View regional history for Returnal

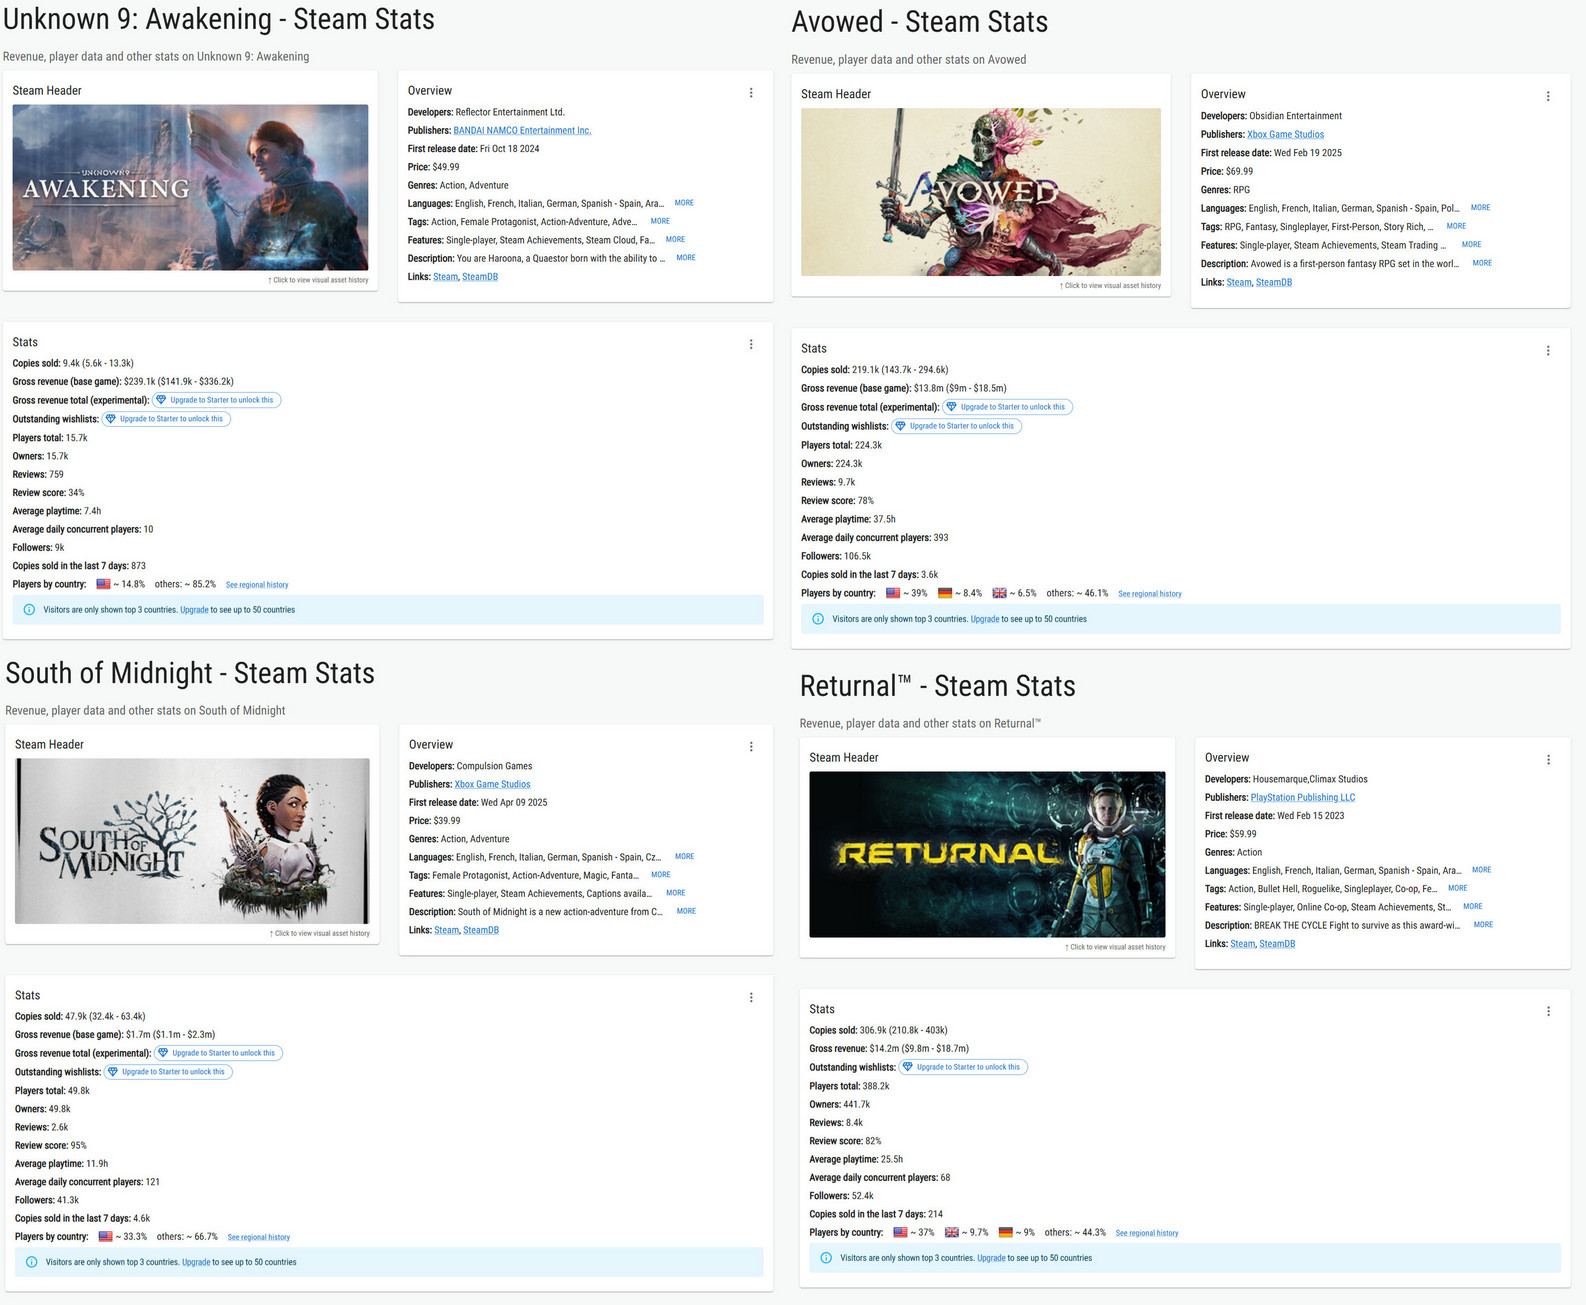coord(1147,1233)
